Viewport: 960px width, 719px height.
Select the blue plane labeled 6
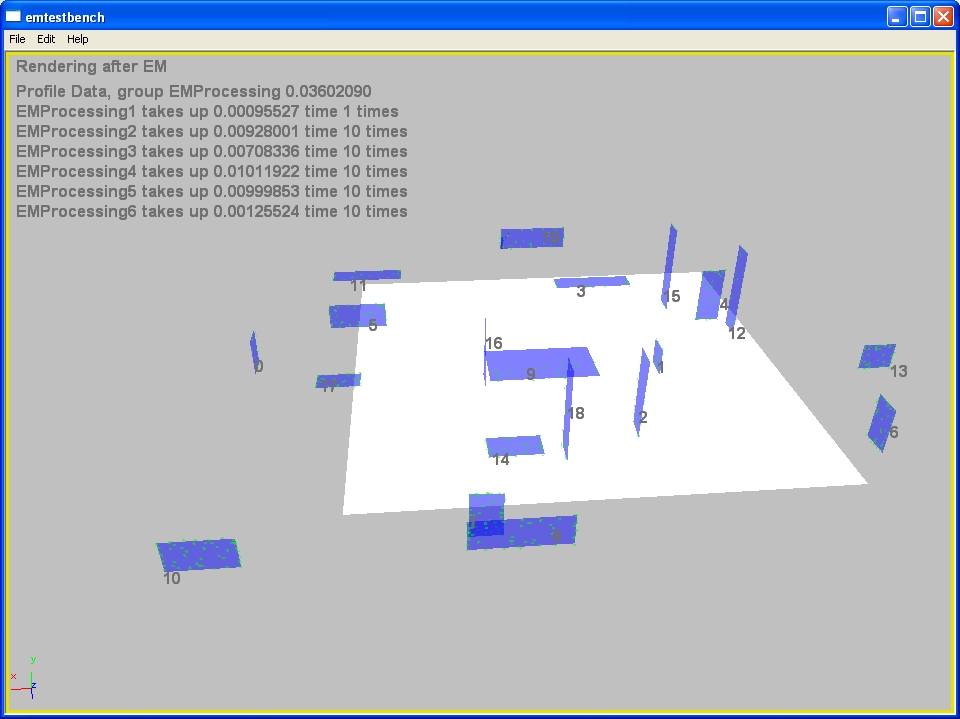pos(880,422)
